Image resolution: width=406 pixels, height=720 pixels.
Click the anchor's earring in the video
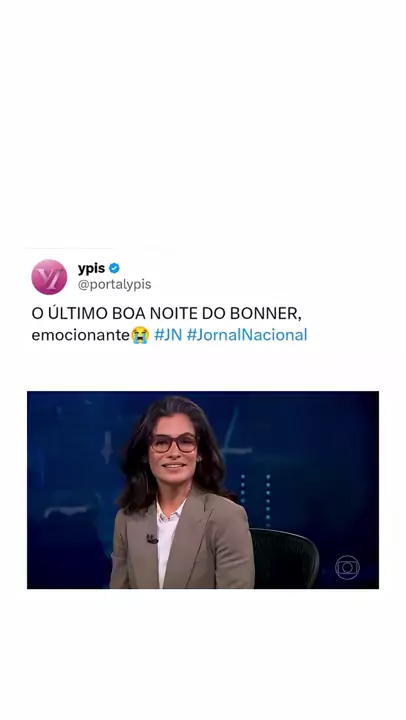pos(199,459)
